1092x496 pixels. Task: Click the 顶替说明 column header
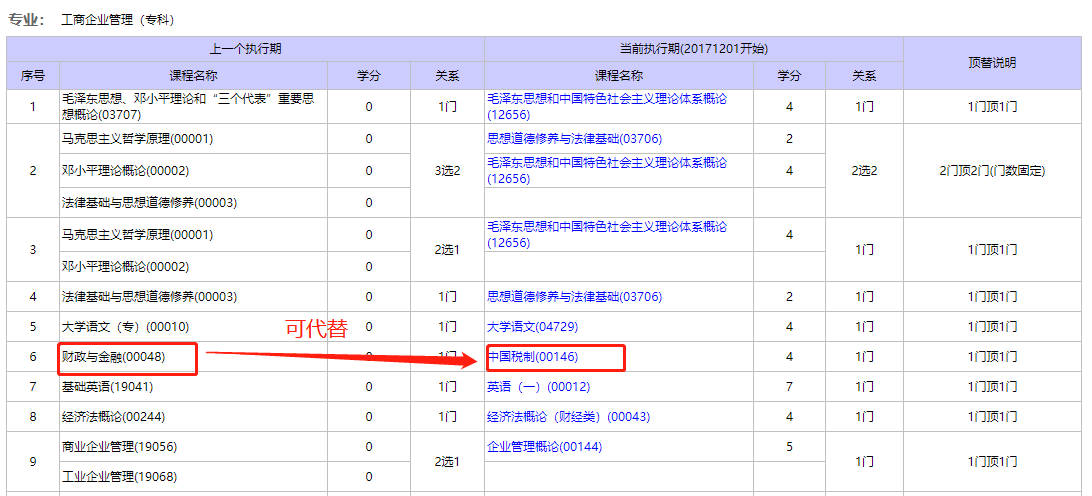992,63
